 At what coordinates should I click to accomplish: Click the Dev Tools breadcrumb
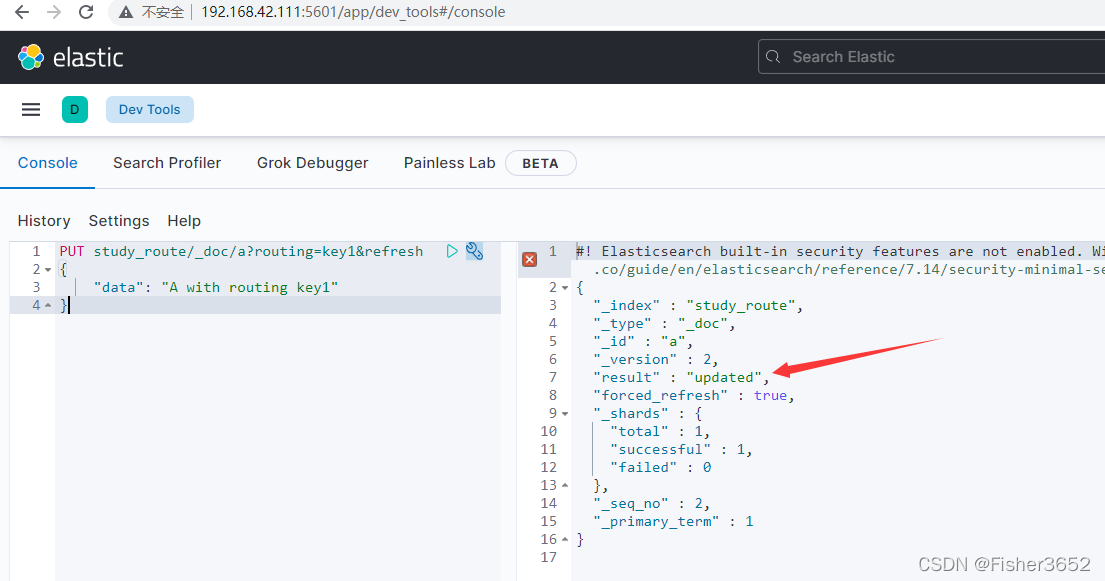(x=149, y=109)
